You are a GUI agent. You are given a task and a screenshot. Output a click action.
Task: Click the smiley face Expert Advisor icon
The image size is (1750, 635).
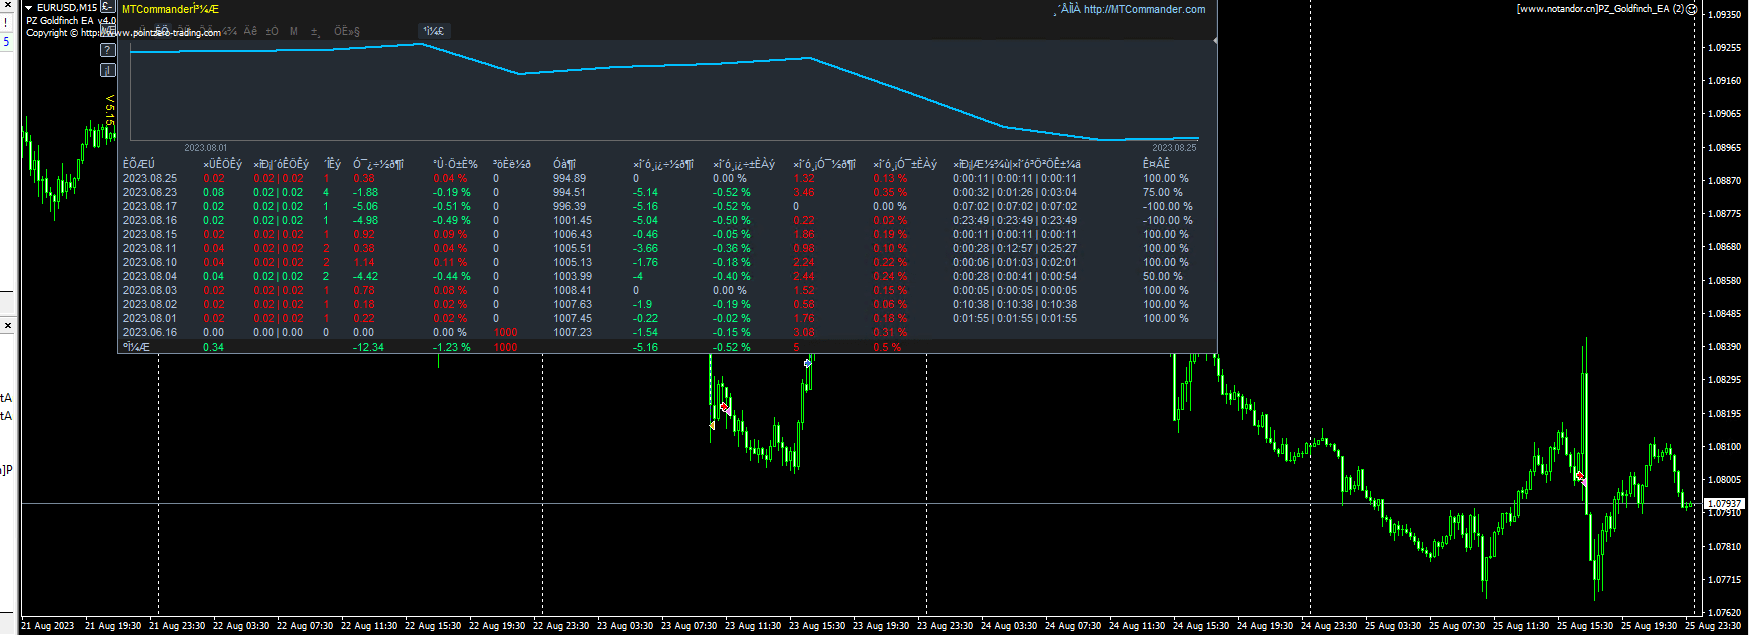tap(1691, 9)
